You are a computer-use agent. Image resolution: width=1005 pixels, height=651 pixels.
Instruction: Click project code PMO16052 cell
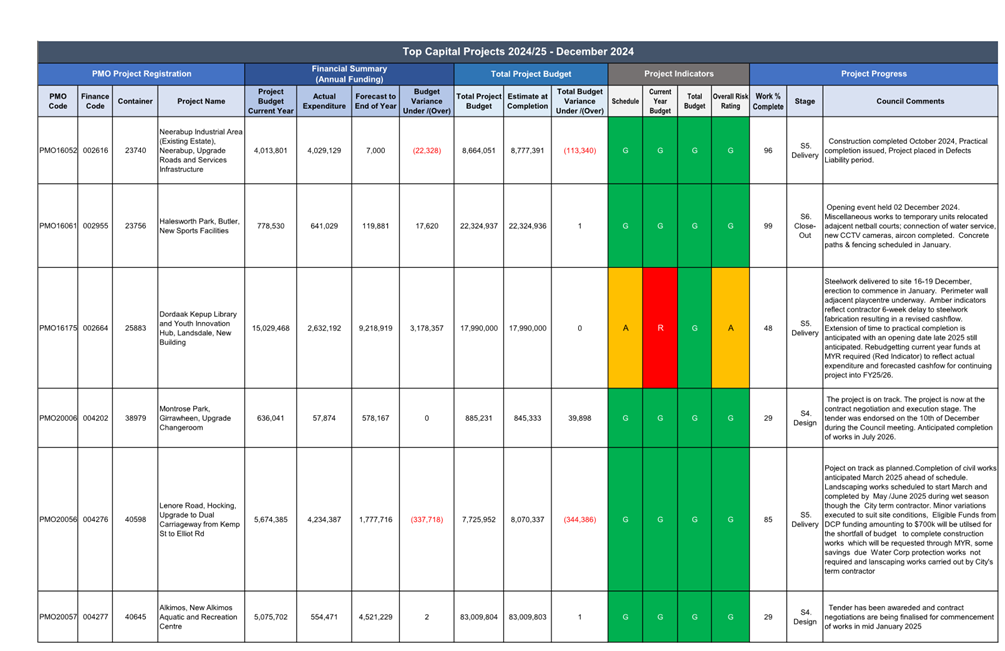pos(58,150)
